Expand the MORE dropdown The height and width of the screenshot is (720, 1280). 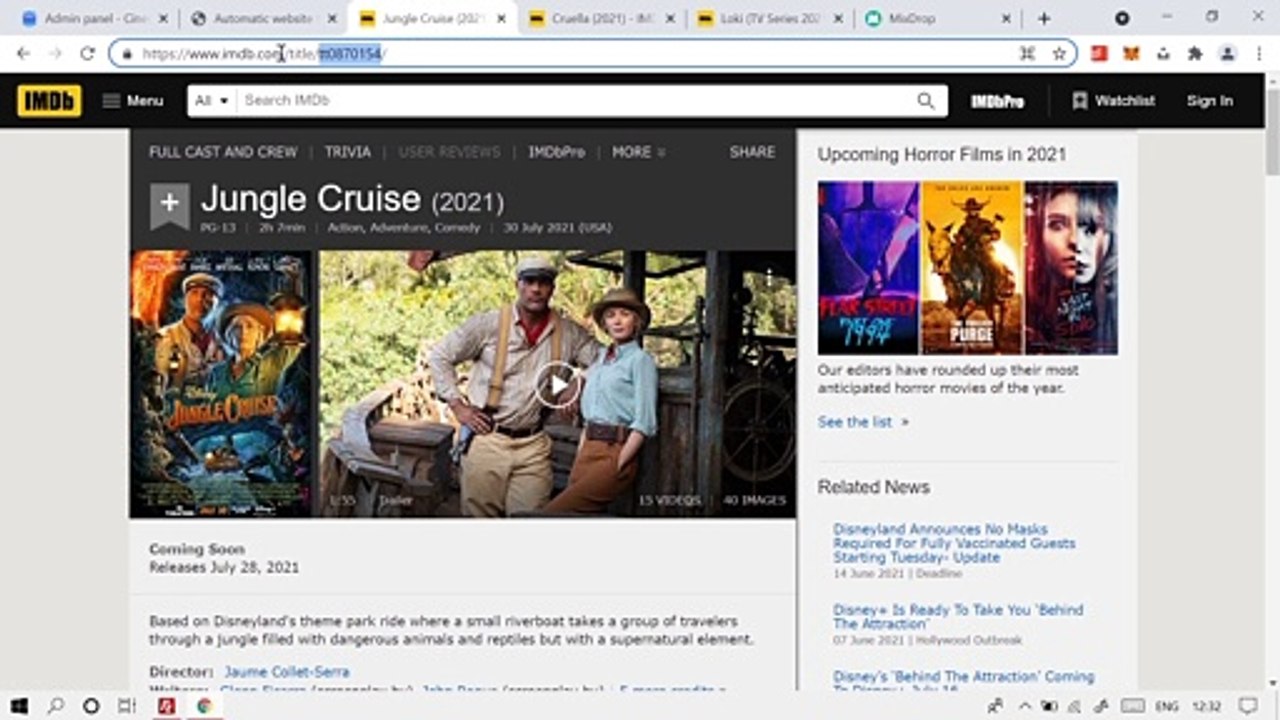[638, 152]
